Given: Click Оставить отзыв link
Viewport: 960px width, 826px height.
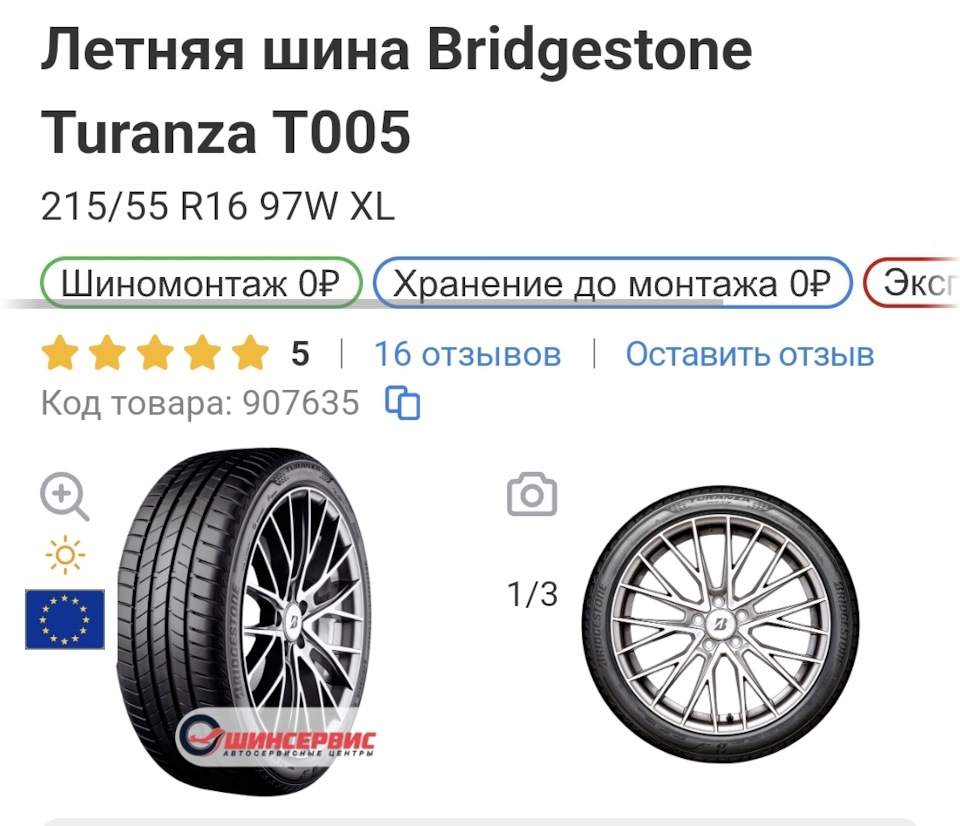Looking at the screenshot, I should point(749,354).
